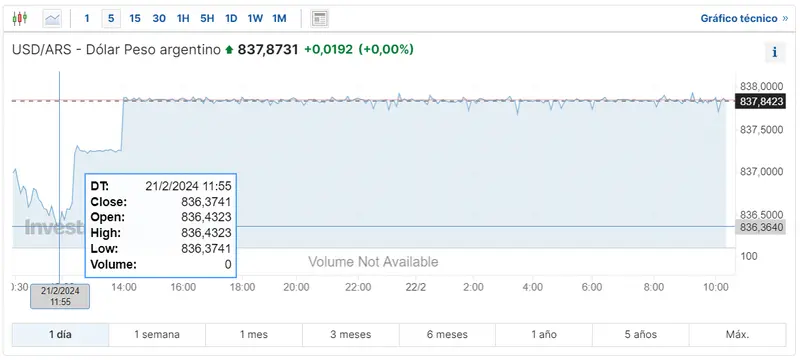Select the 1 semana range tab
This screenshot has width=800, height=360.
[x=157, y=335]
